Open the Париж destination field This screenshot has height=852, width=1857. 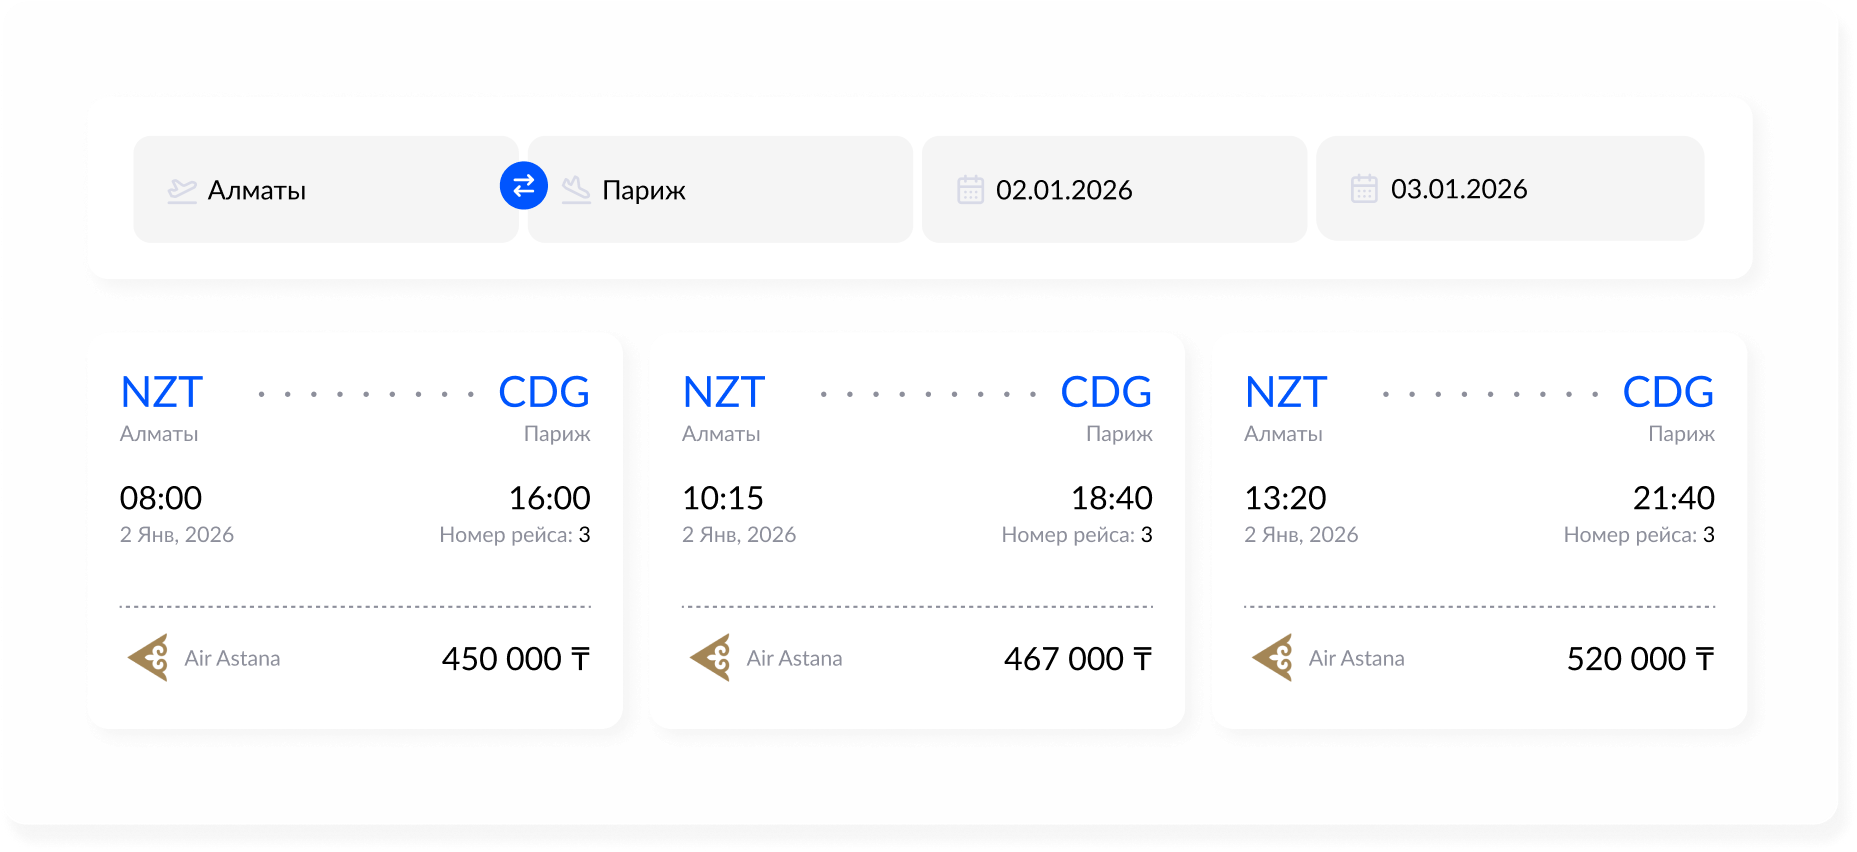[740, 190]
